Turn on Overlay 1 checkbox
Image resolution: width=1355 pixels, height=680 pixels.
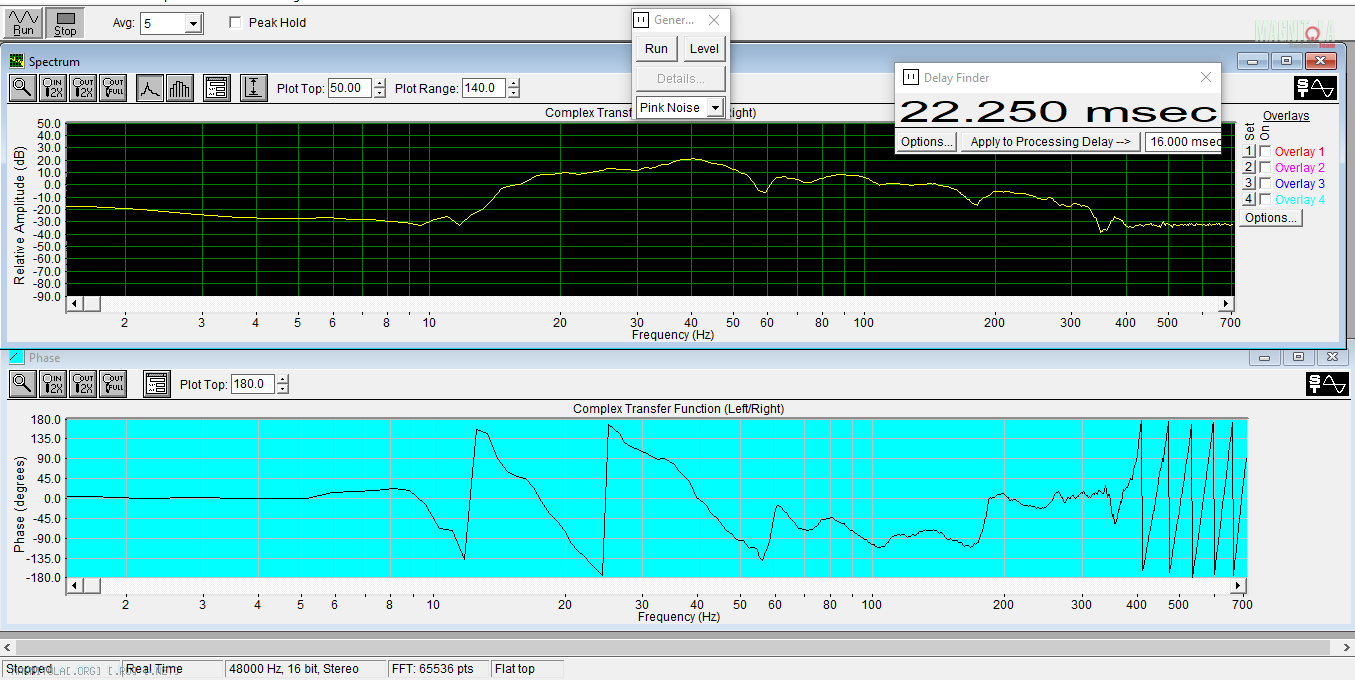(x=1266, y=151)
